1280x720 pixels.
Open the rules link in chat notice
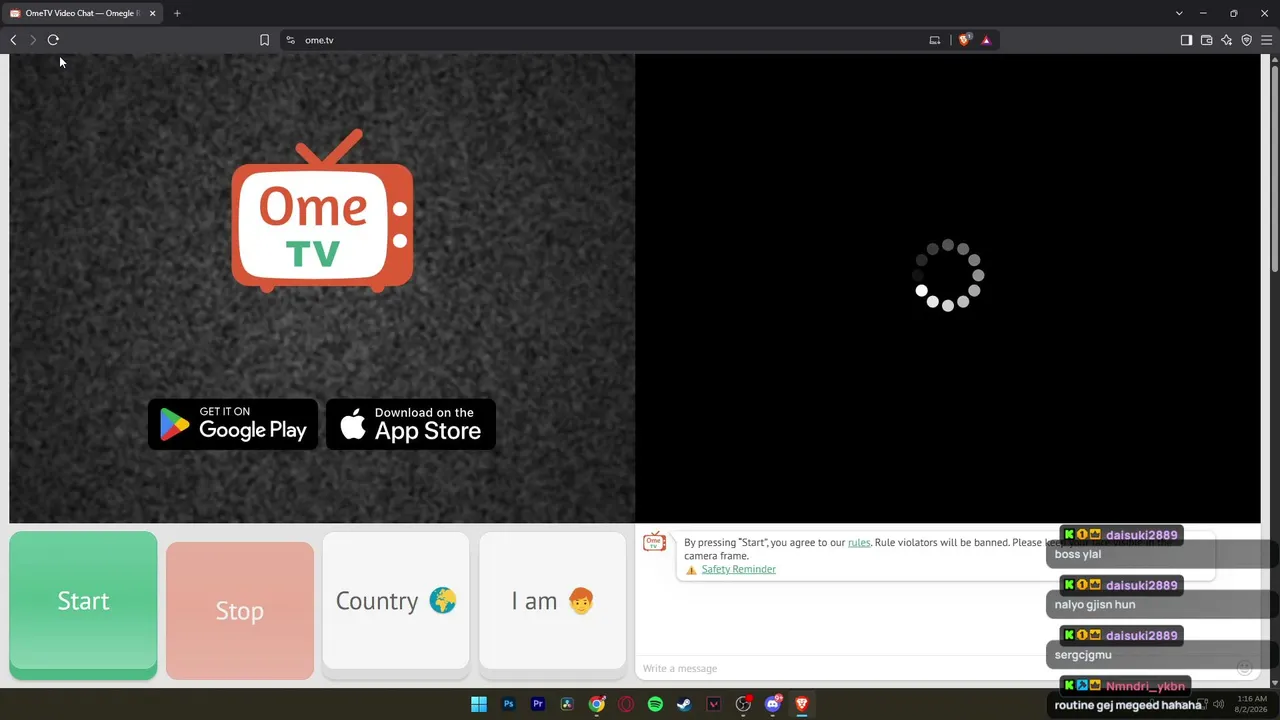[x=859, y=543]
